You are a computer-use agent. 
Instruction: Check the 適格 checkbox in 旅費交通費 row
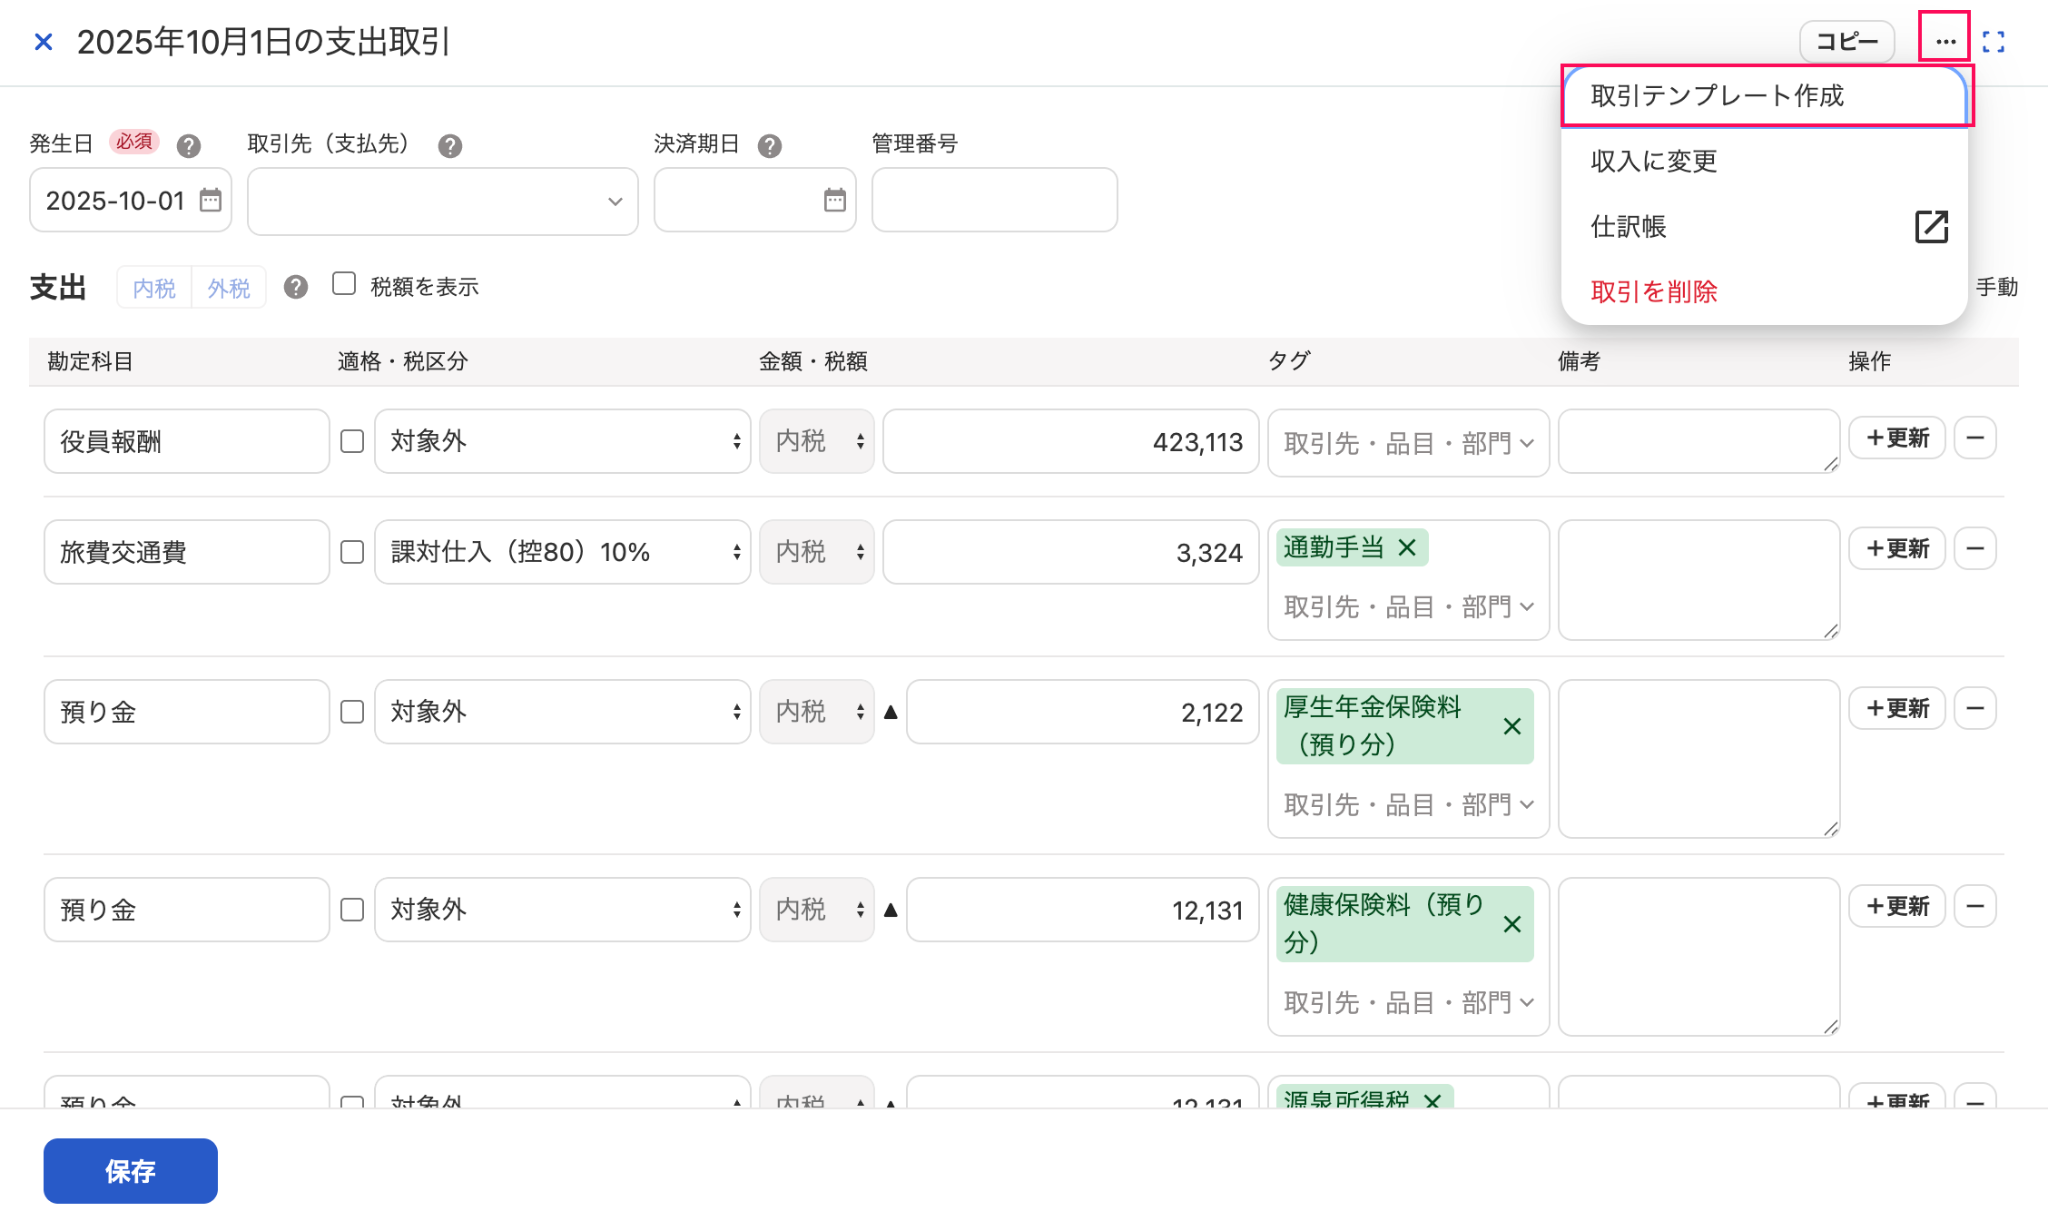coord(352,552)
